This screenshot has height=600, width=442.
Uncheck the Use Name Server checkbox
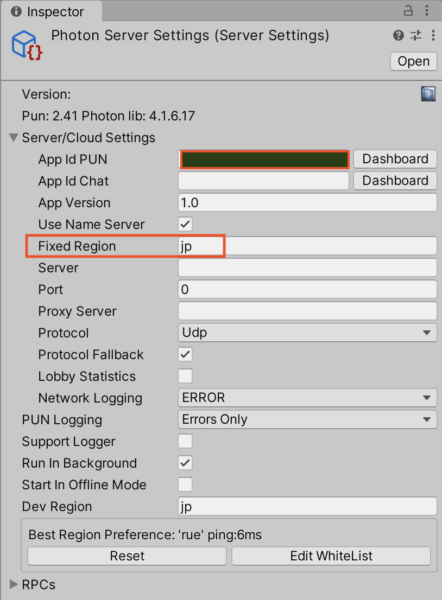point(185,224)
